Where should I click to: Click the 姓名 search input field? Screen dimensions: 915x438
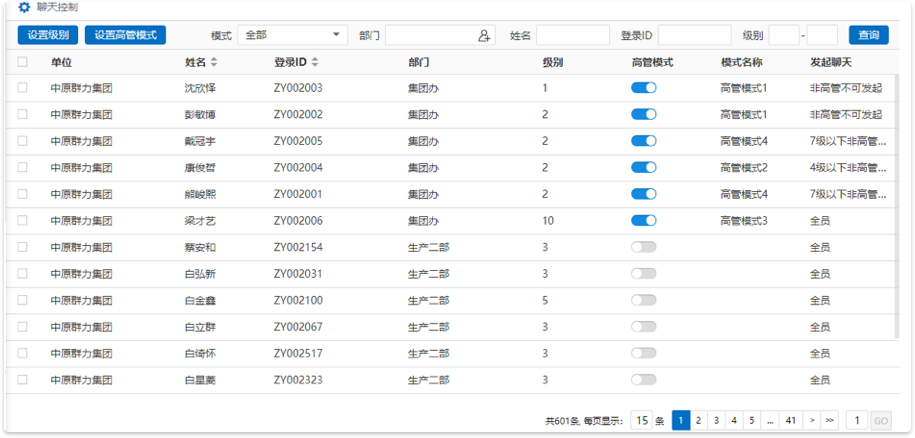click(572, 35)
